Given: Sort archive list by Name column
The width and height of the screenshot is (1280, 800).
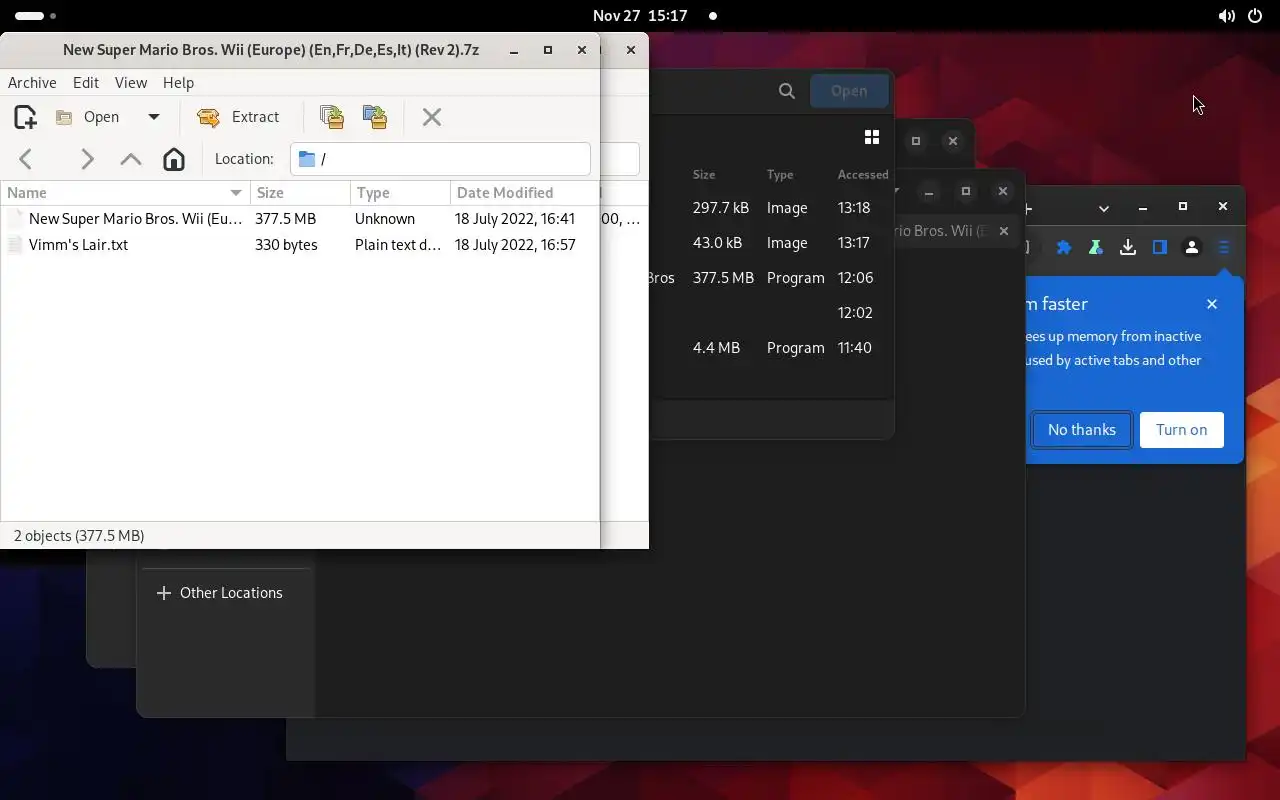Looking at the screenshot, I should click(125, 193).
